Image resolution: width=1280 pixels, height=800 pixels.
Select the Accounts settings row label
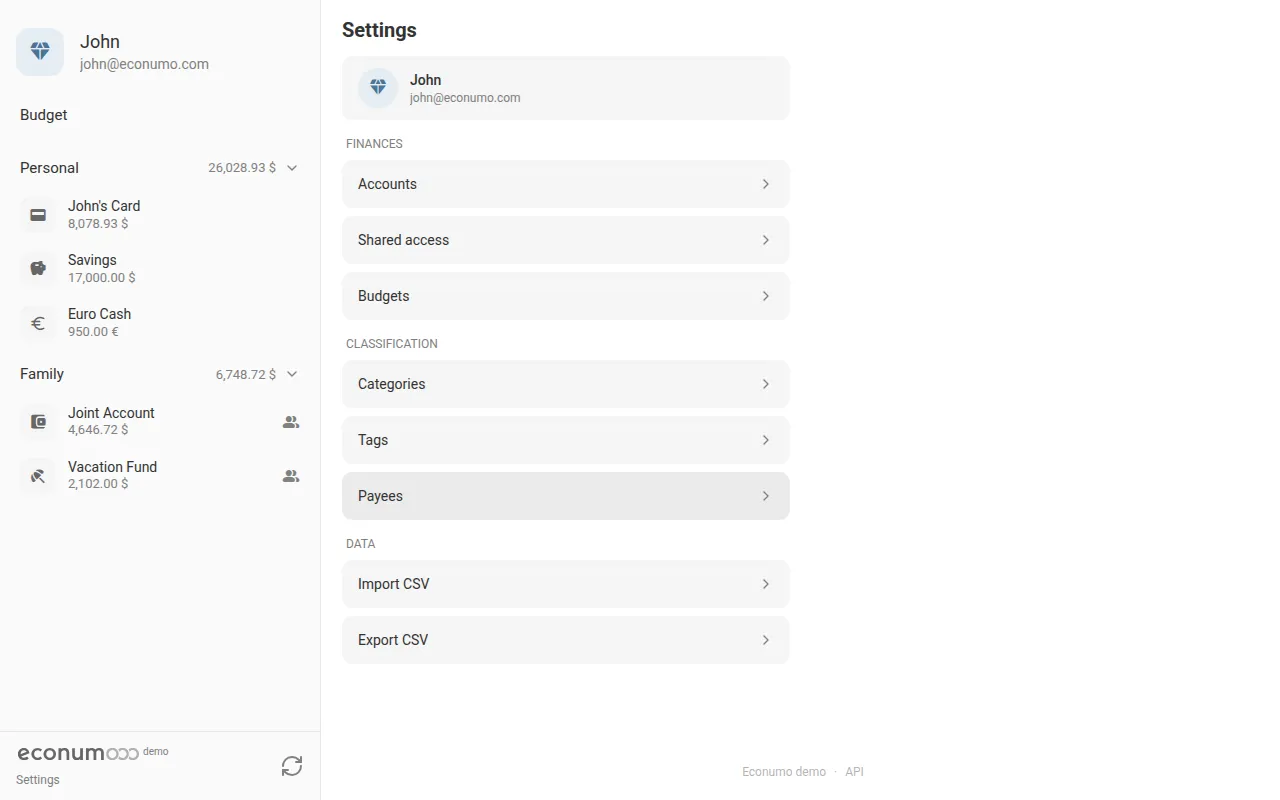[387, 184]
